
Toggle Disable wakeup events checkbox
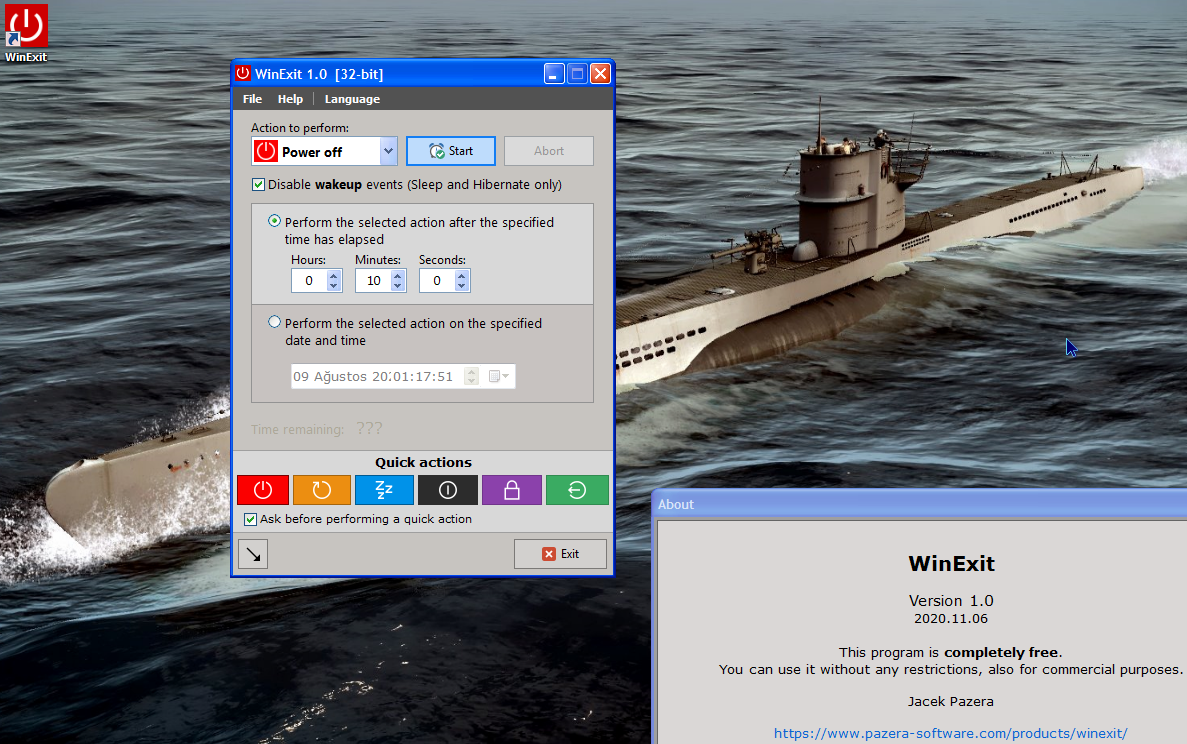tap(258, 185)
